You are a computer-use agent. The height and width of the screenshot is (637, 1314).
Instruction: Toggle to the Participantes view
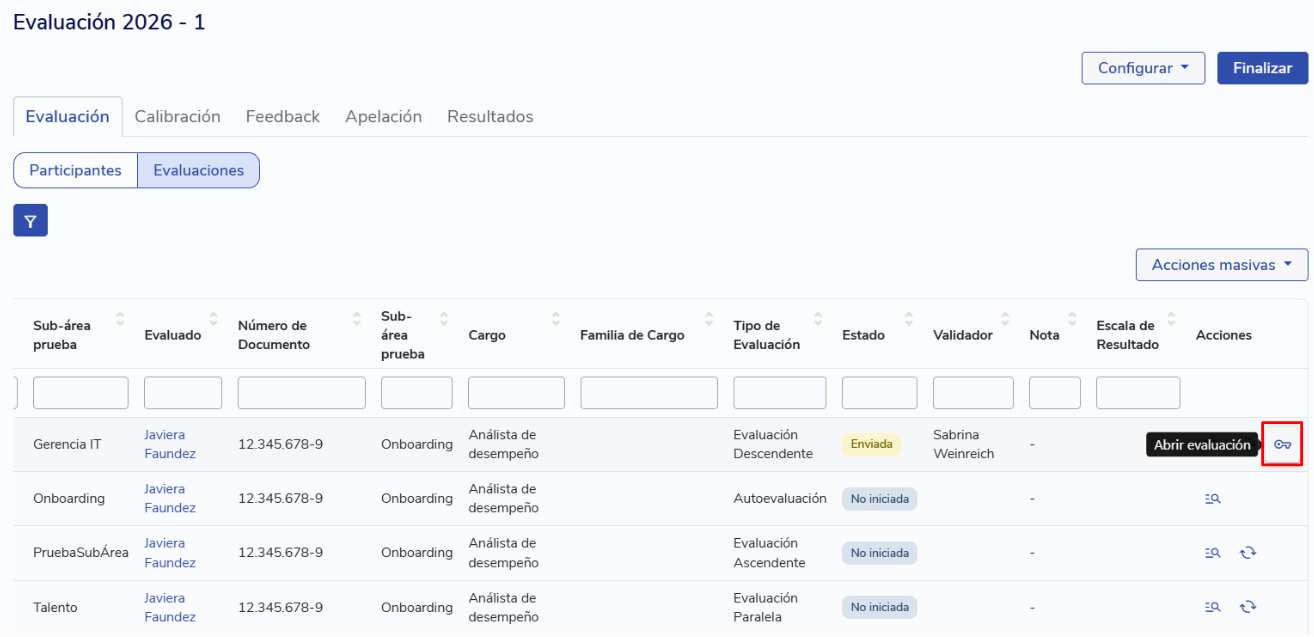(x=75, y=170)
